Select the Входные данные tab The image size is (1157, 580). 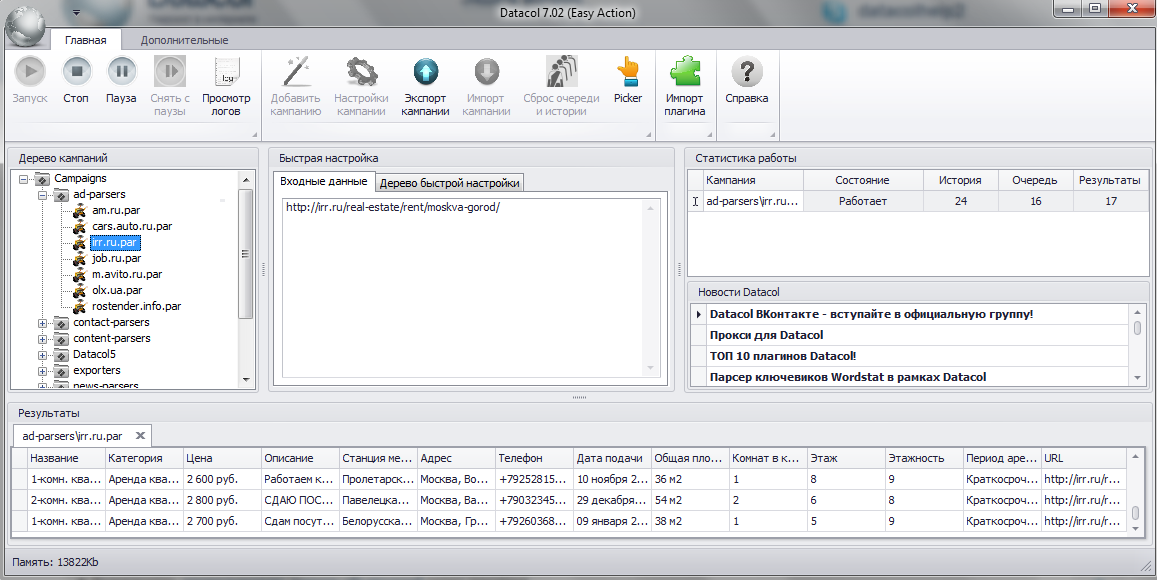click(323, 181)
